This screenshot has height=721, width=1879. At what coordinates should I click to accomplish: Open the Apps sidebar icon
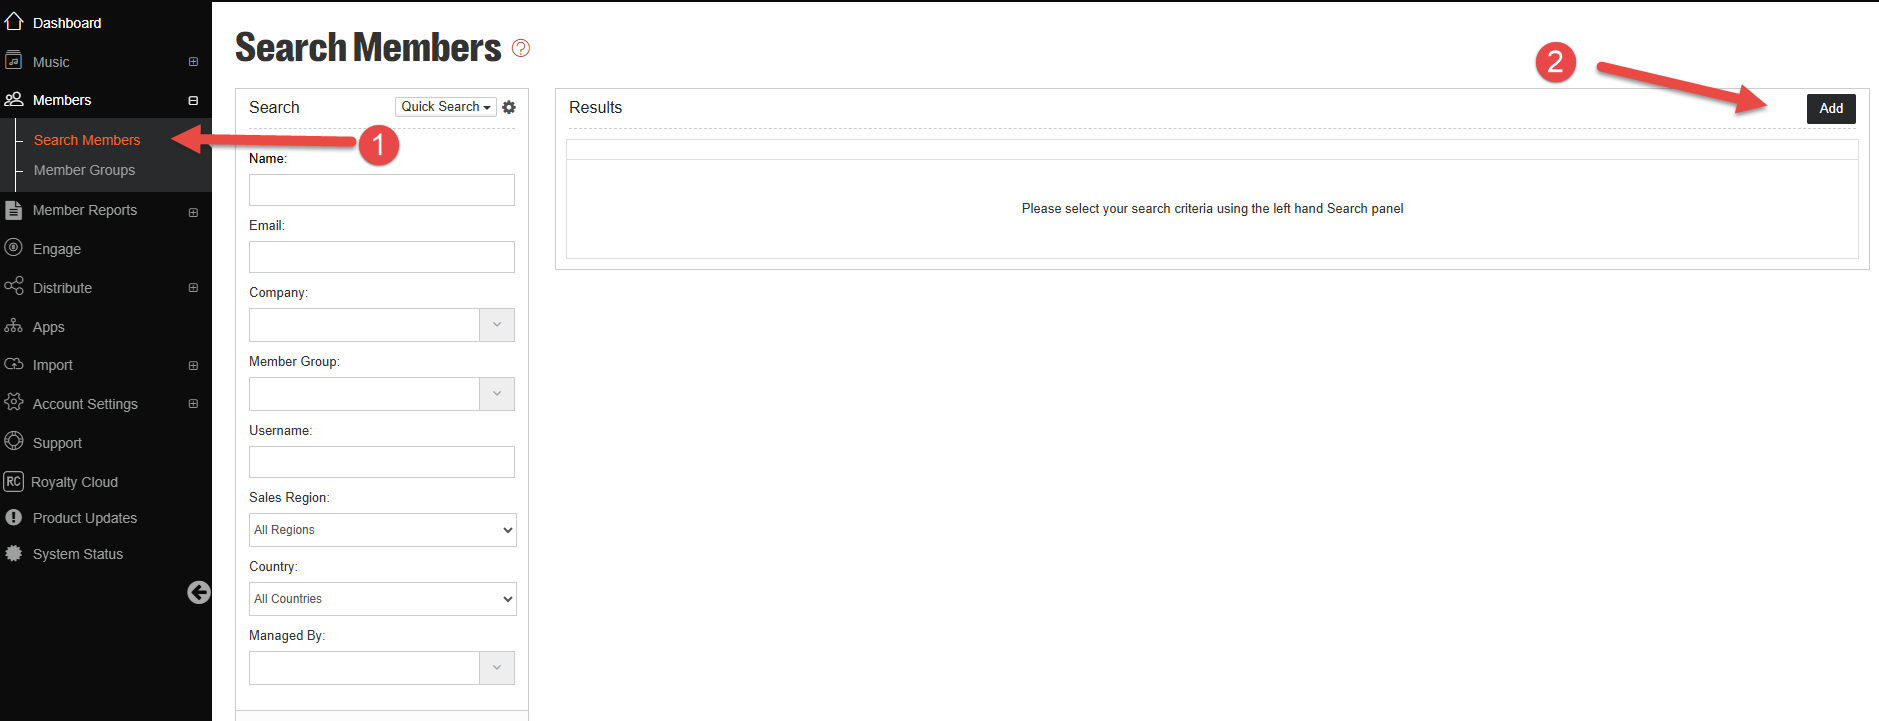point(14,326)
